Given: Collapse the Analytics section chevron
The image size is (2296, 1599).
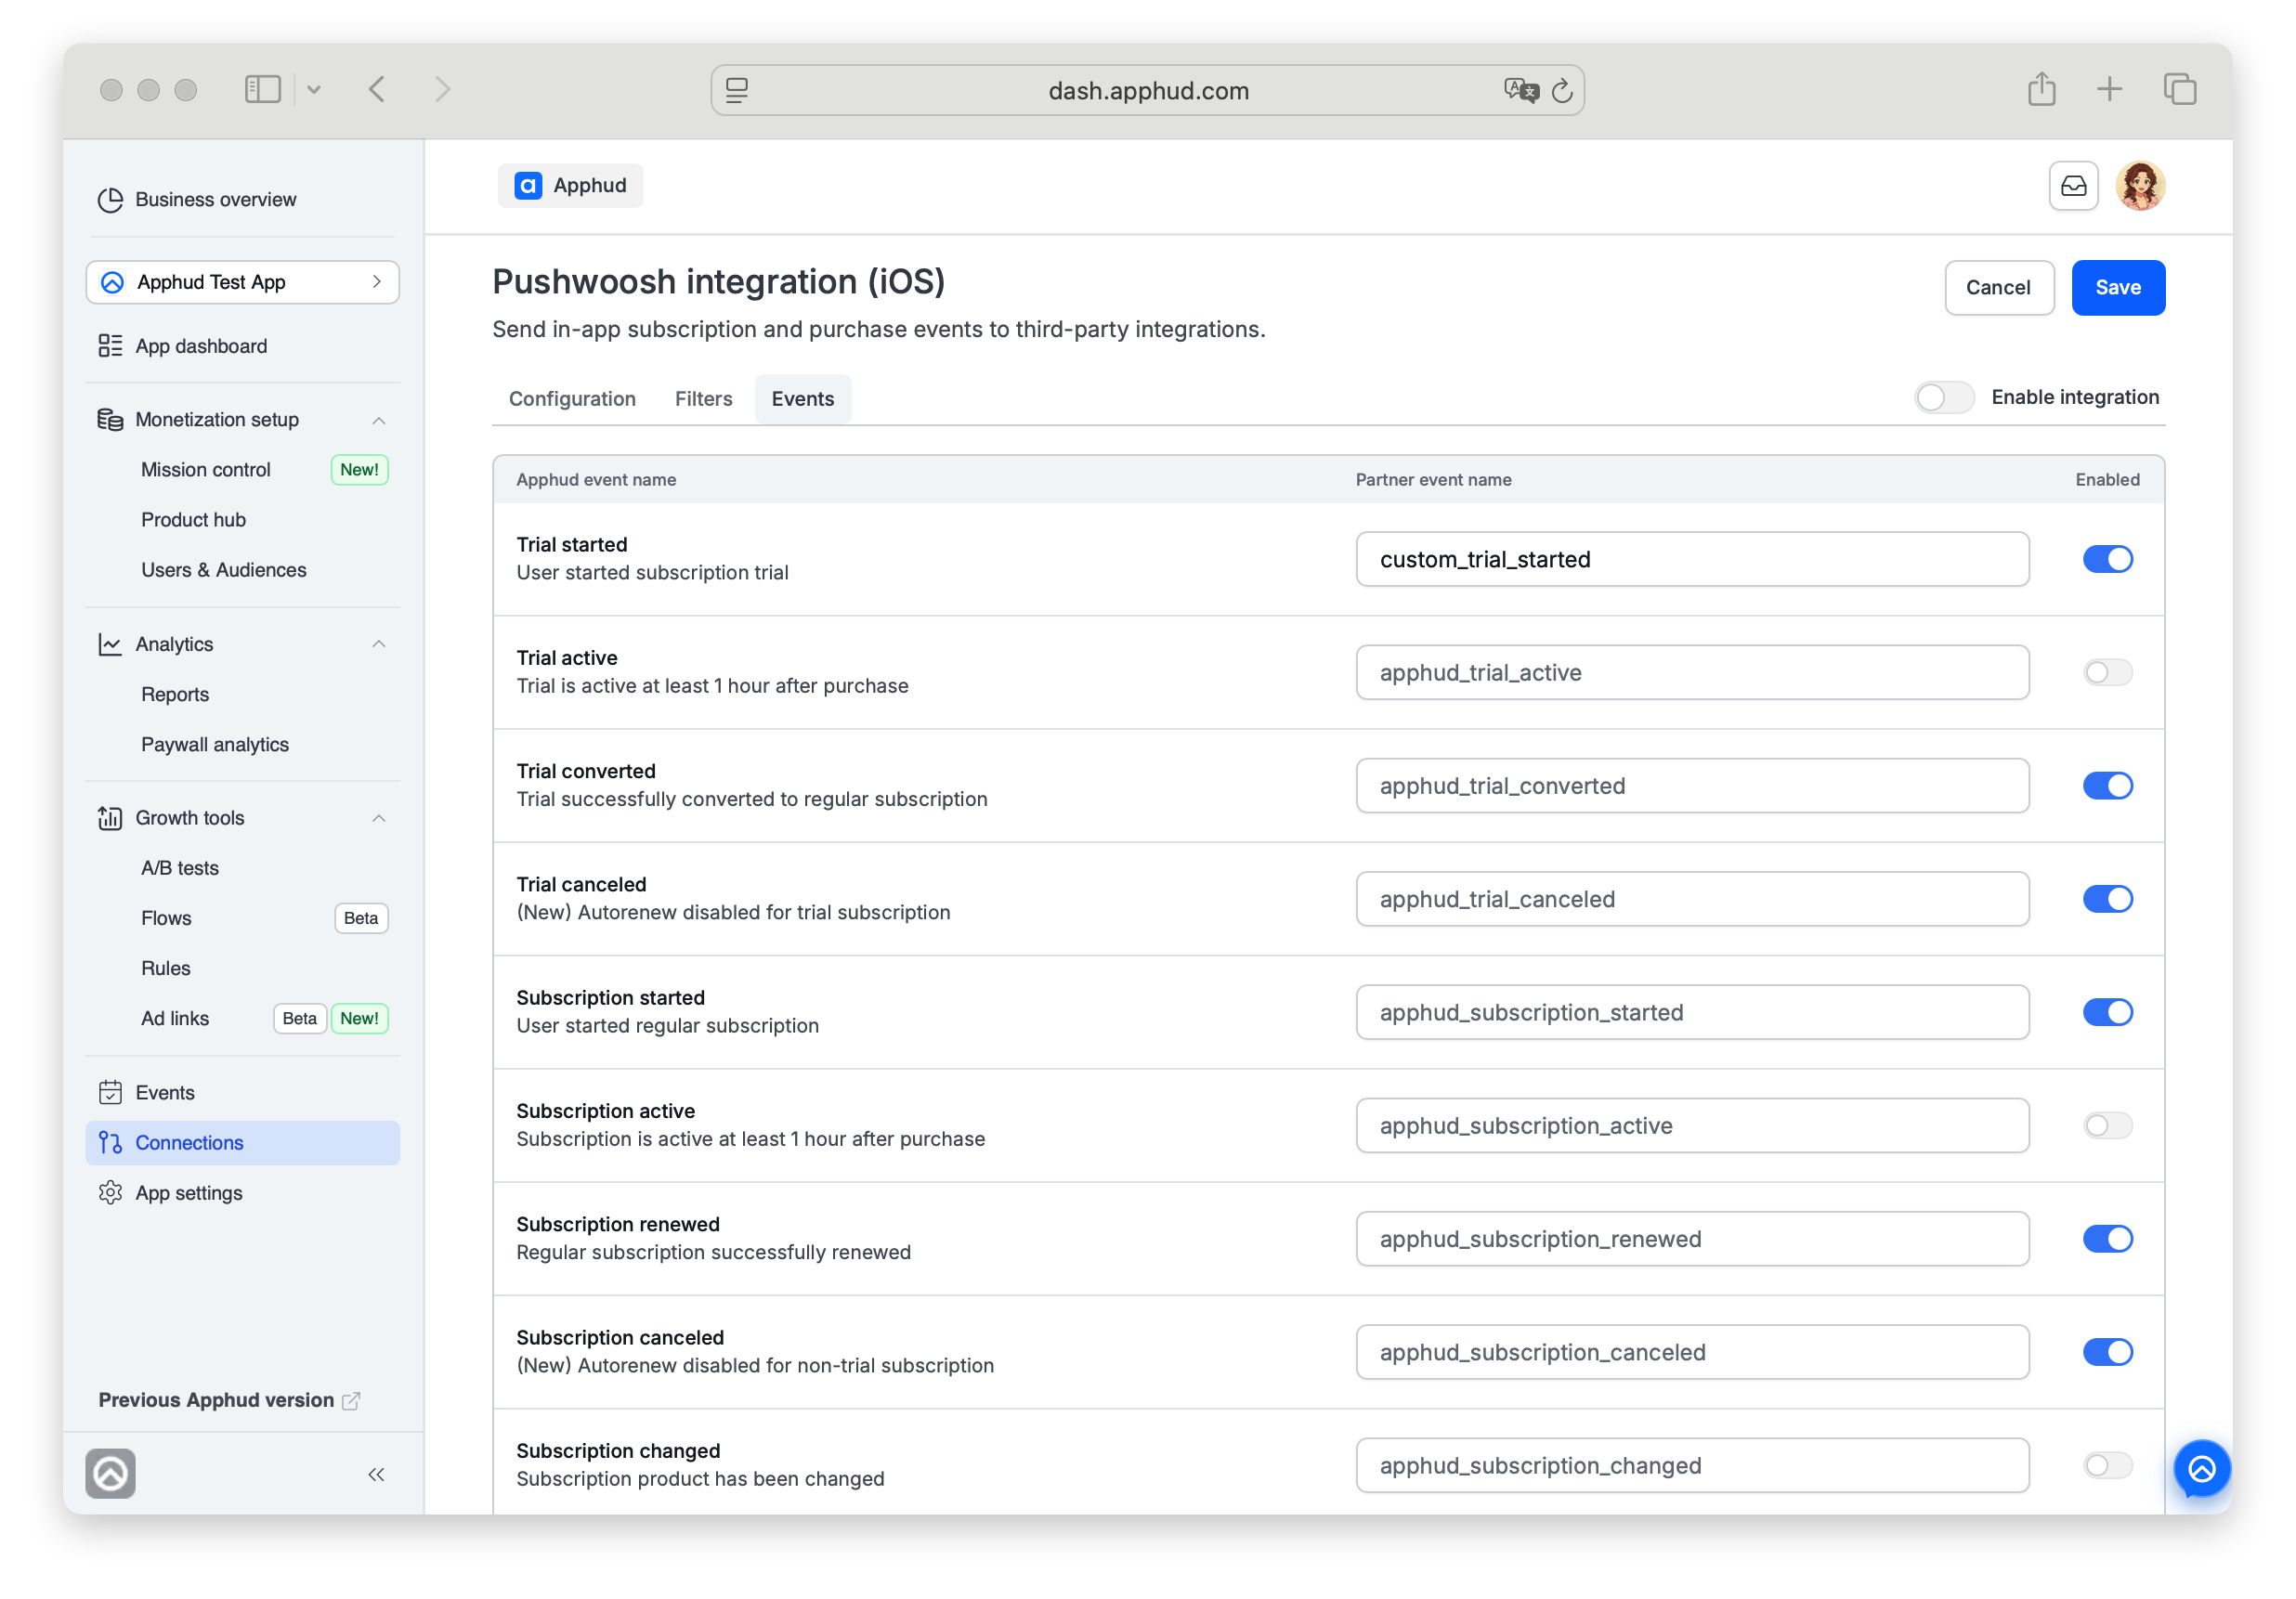Looking at the screenshot, I should point(379,644).
